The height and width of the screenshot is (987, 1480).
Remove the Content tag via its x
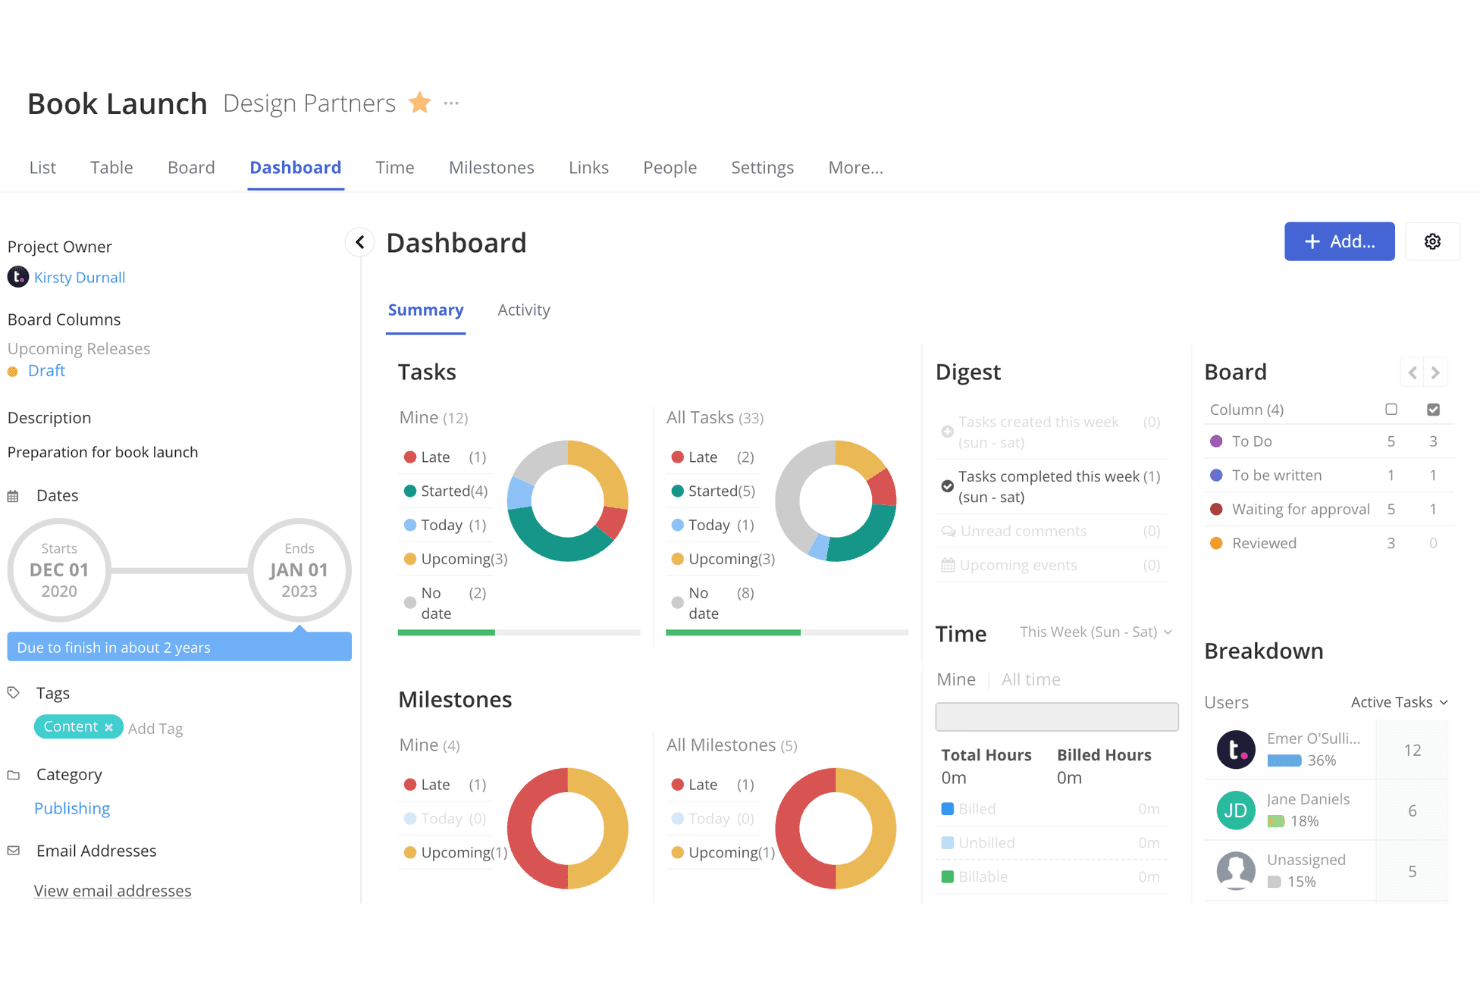click(x=109, y=727)
